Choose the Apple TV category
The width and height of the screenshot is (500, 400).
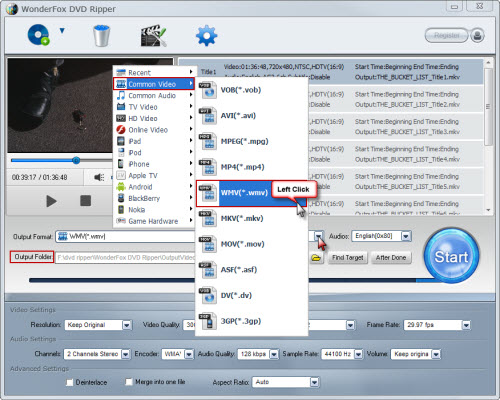[x=154, y=175]
